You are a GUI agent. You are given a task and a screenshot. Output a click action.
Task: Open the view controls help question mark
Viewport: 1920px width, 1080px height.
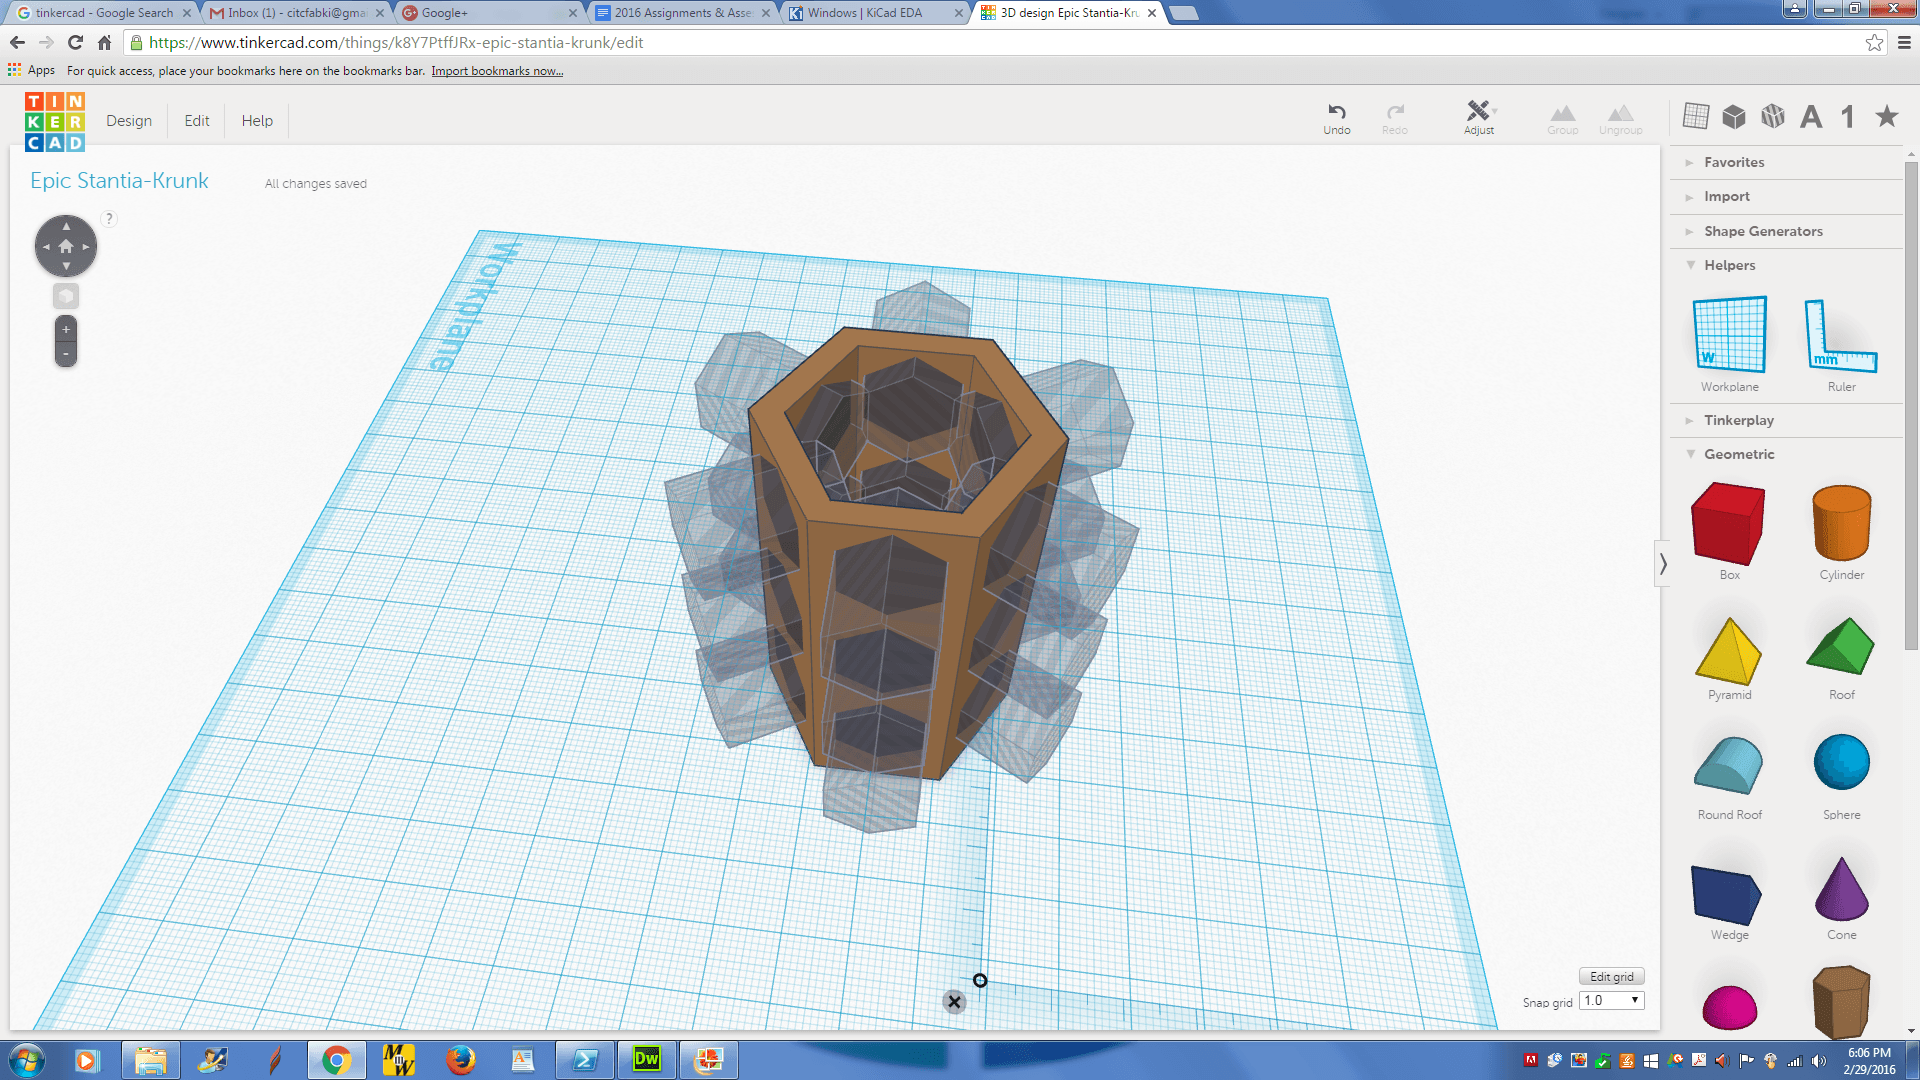[x=109, y=219]
